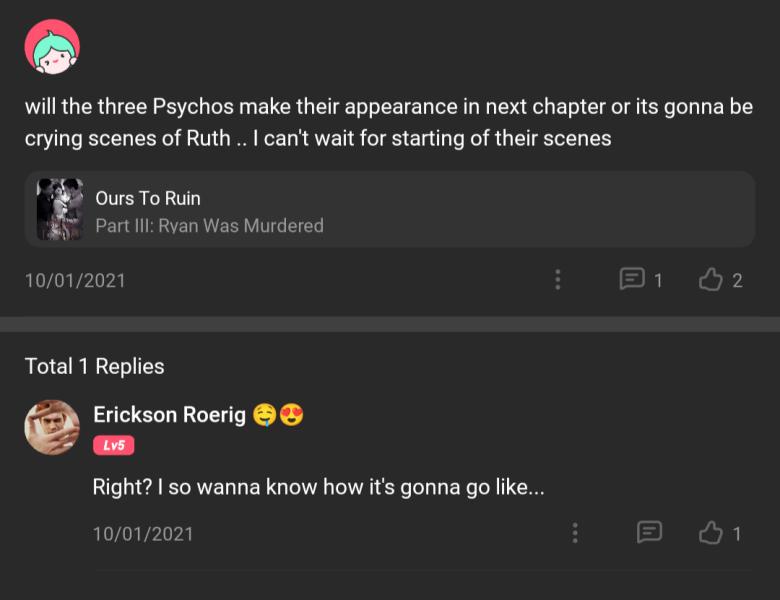
Task: Tap the comment icon on Erickson's reply
Action: [649, 532]
